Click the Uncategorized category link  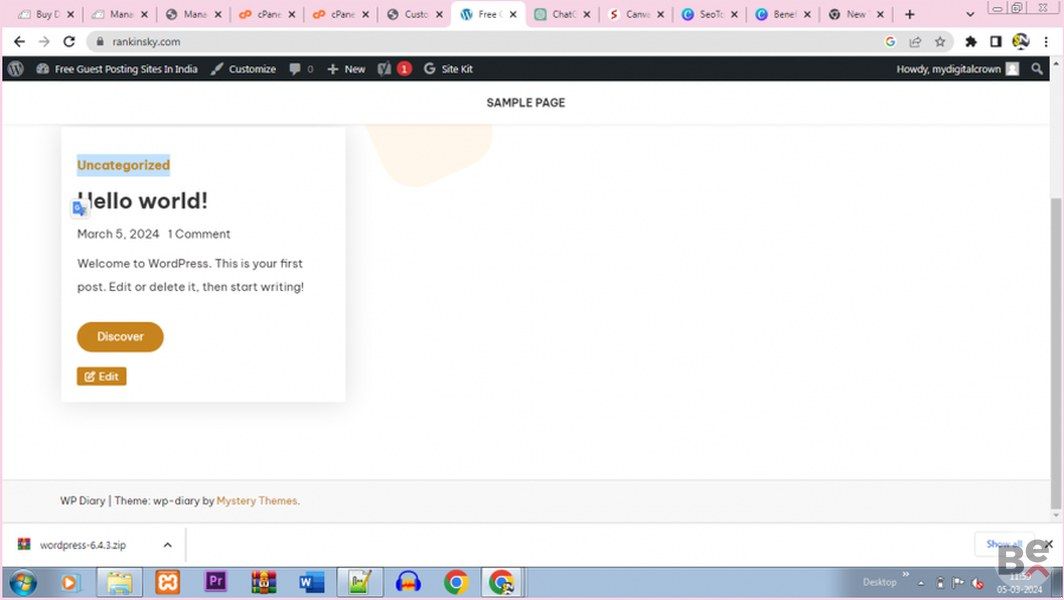click(123, 165)
